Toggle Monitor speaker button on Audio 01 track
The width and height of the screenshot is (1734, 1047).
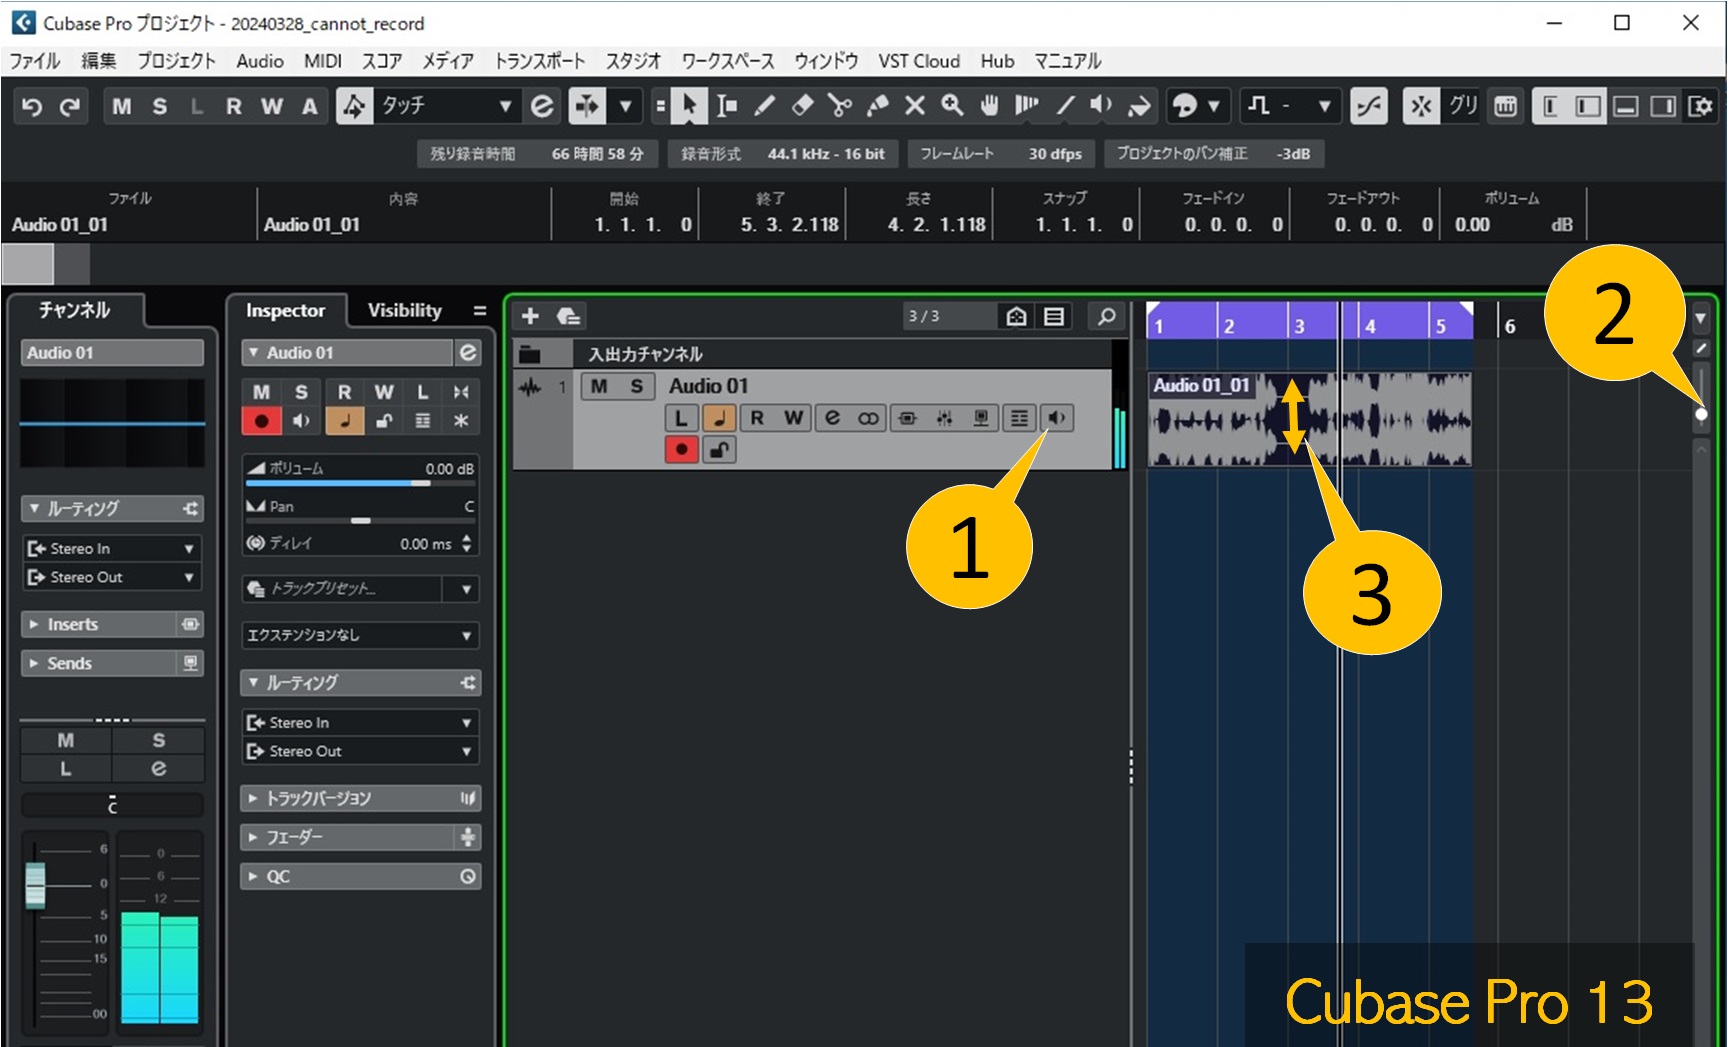[1056, 418]
